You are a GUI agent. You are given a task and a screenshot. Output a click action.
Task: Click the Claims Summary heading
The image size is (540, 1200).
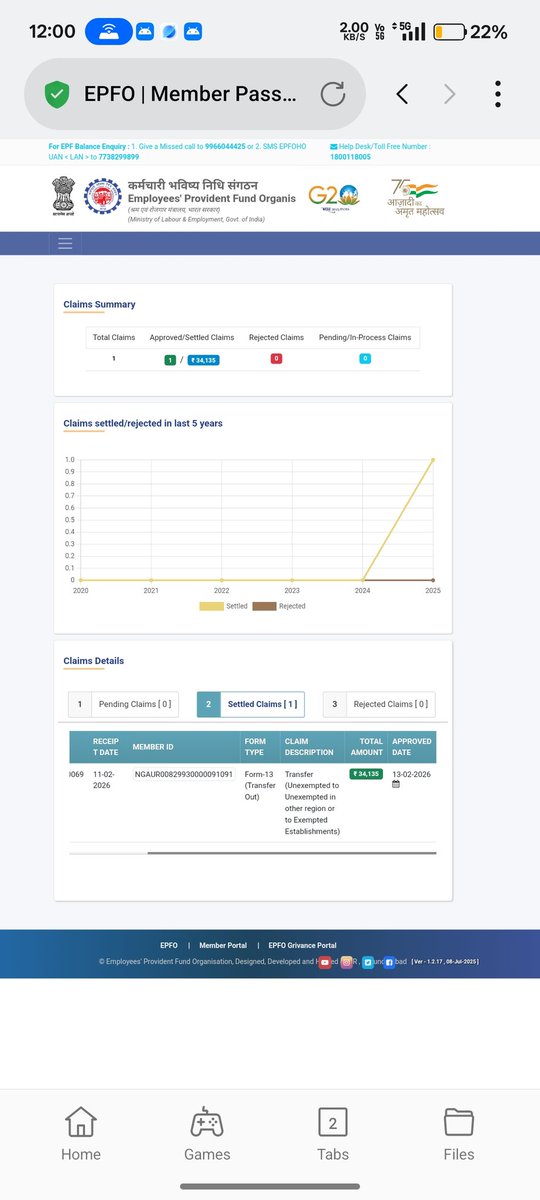99,304
